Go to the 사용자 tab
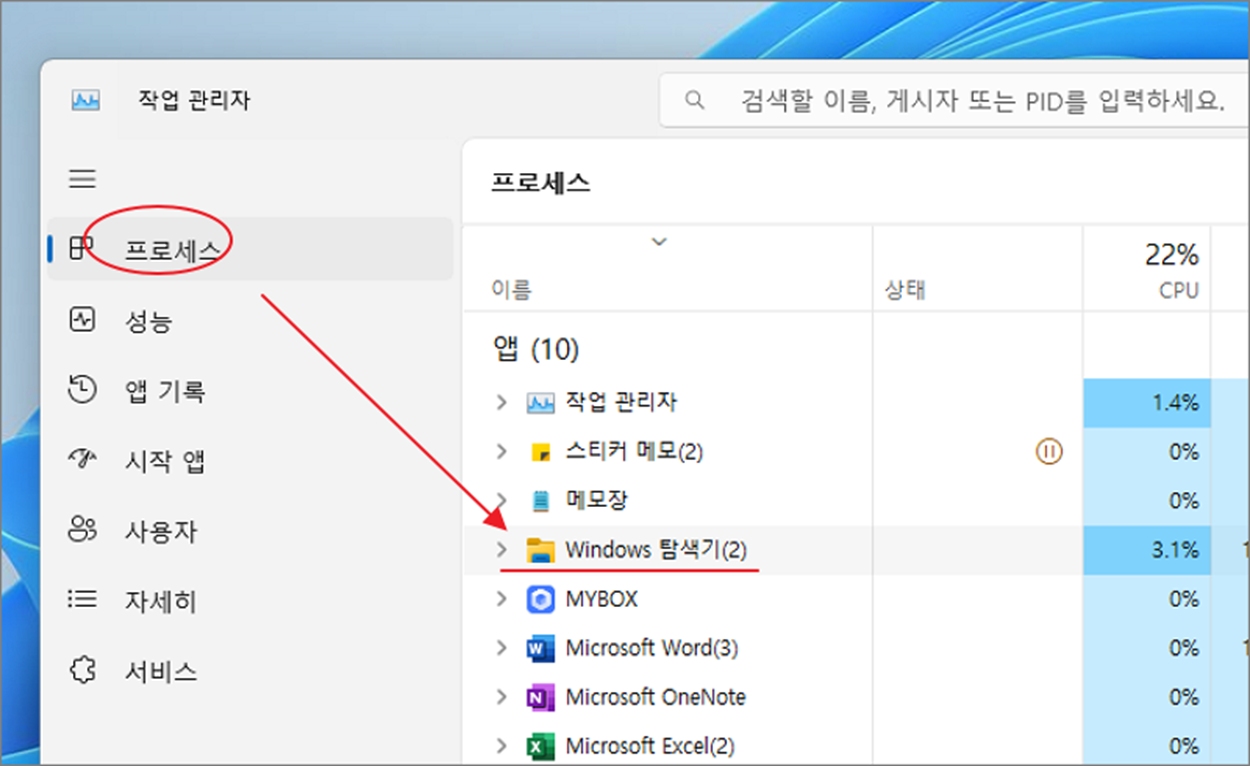The height and width of the screenshot is (766, 1250). pyautogui.click(x=250, y=530)
